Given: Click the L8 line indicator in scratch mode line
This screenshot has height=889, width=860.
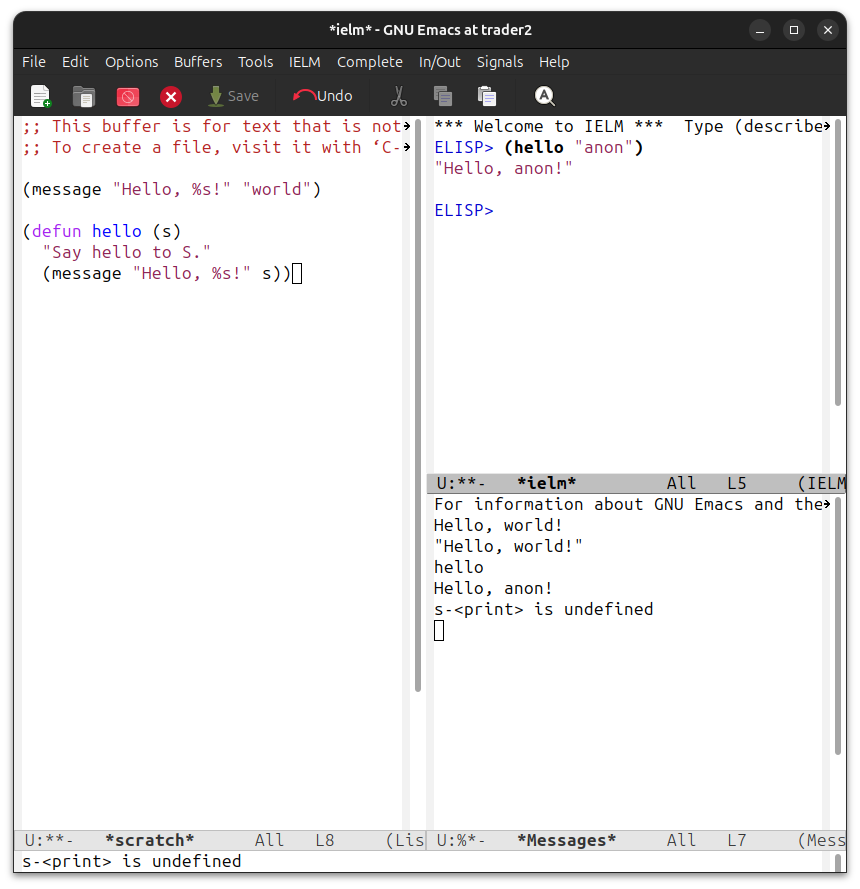Looking at the screenshot, I should pos(325,840).
